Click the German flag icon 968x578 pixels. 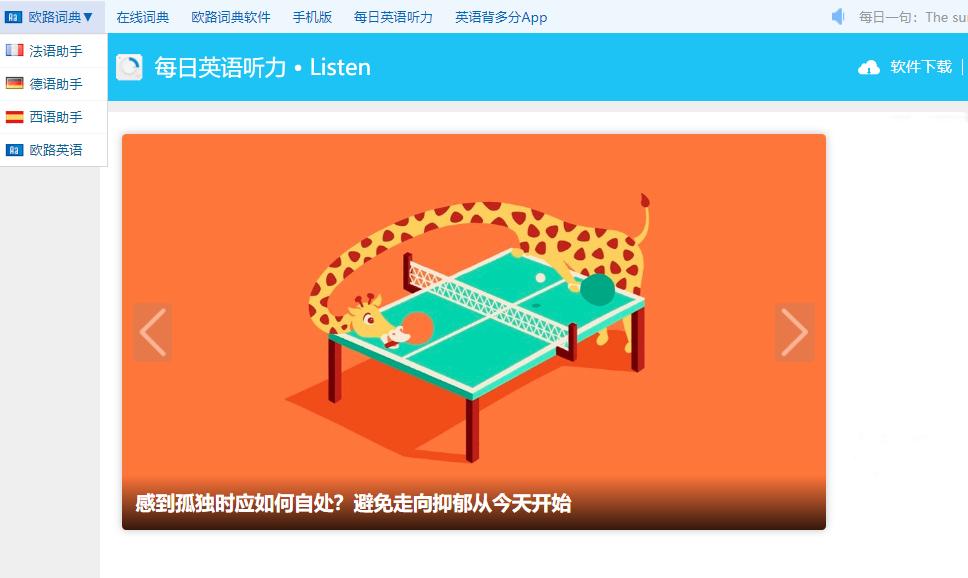point(15,83)
